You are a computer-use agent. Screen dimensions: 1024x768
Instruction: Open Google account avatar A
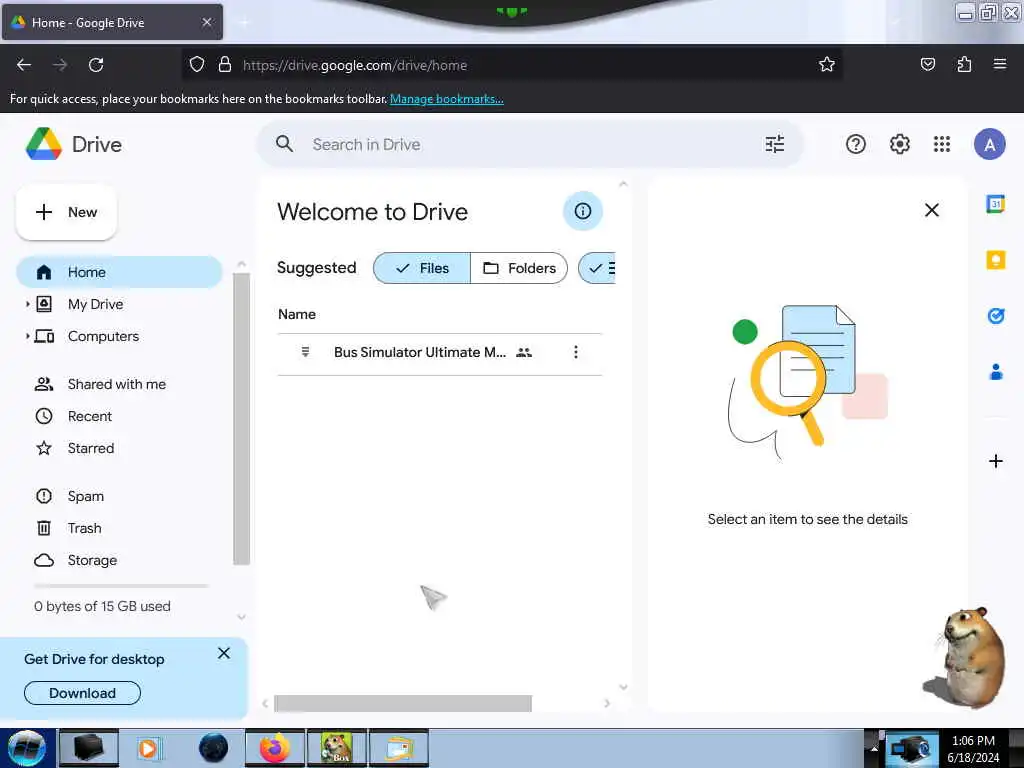pos(989,144)
